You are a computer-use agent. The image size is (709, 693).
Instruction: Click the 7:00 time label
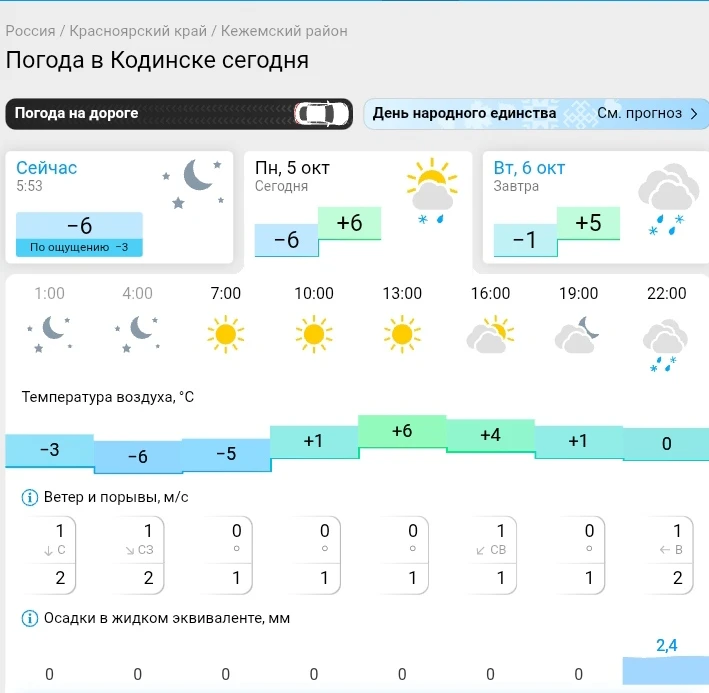click(226, 293)
